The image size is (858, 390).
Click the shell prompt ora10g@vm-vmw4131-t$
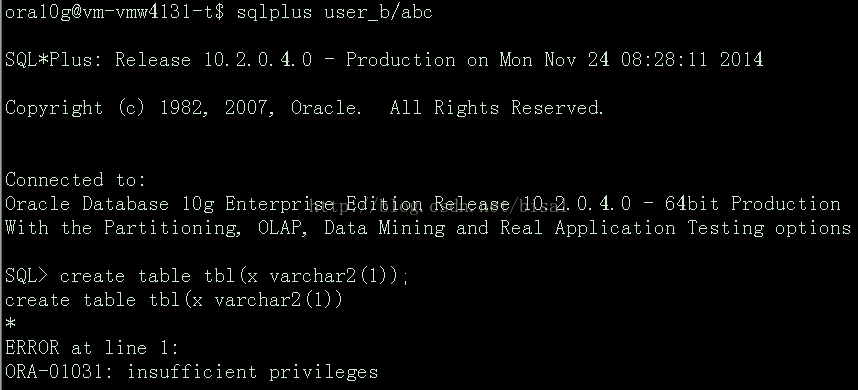[x=114, y=12]
